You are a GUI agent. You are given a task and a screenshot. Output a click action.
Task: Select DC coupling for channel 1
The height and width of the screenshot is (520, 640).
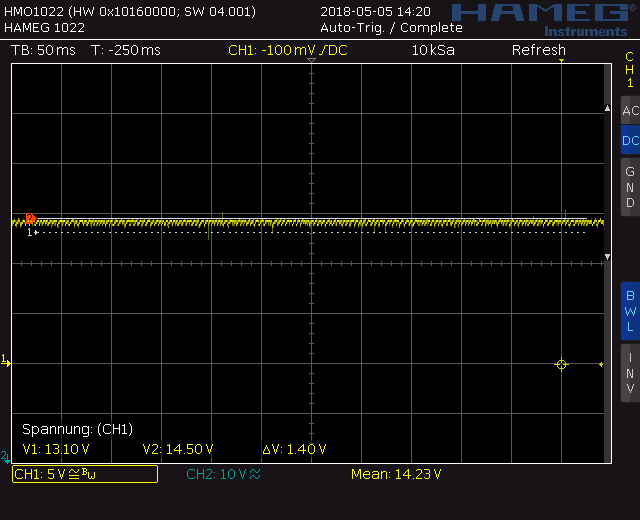629,141
